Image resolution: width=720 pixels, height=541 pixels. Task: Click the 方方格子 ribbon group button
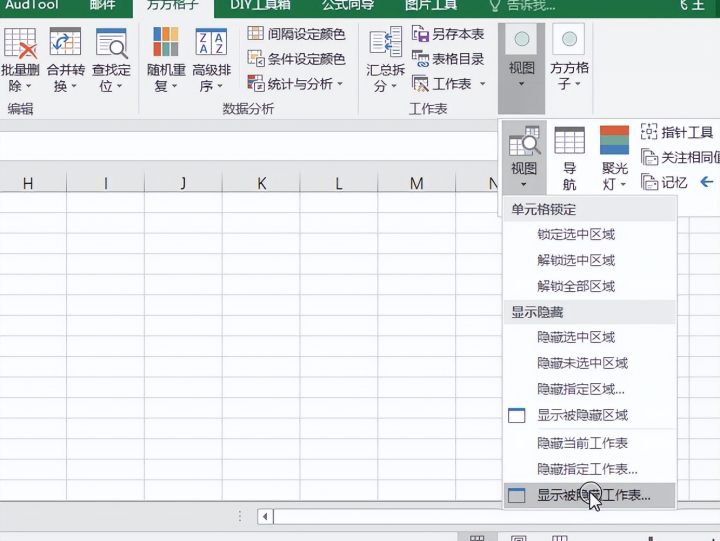point(569,59)
